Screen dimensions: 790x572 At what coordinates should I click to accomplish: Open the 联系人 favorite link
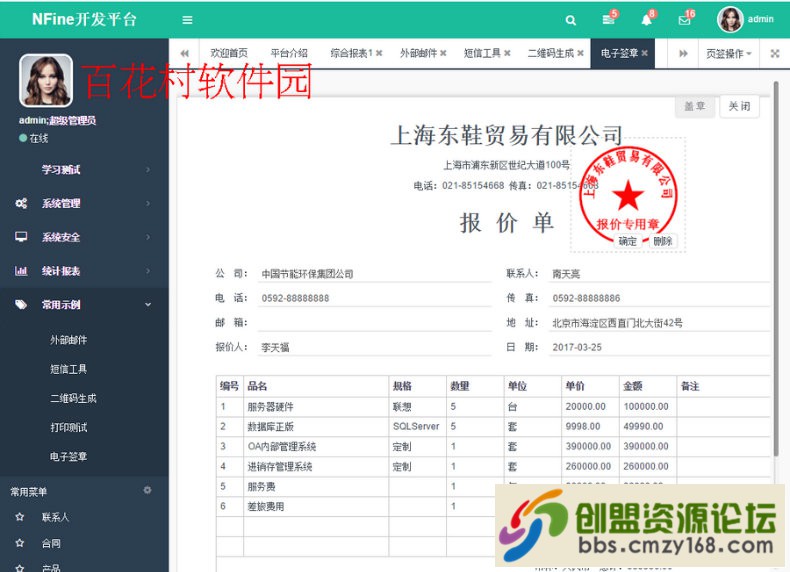point(55,517)
